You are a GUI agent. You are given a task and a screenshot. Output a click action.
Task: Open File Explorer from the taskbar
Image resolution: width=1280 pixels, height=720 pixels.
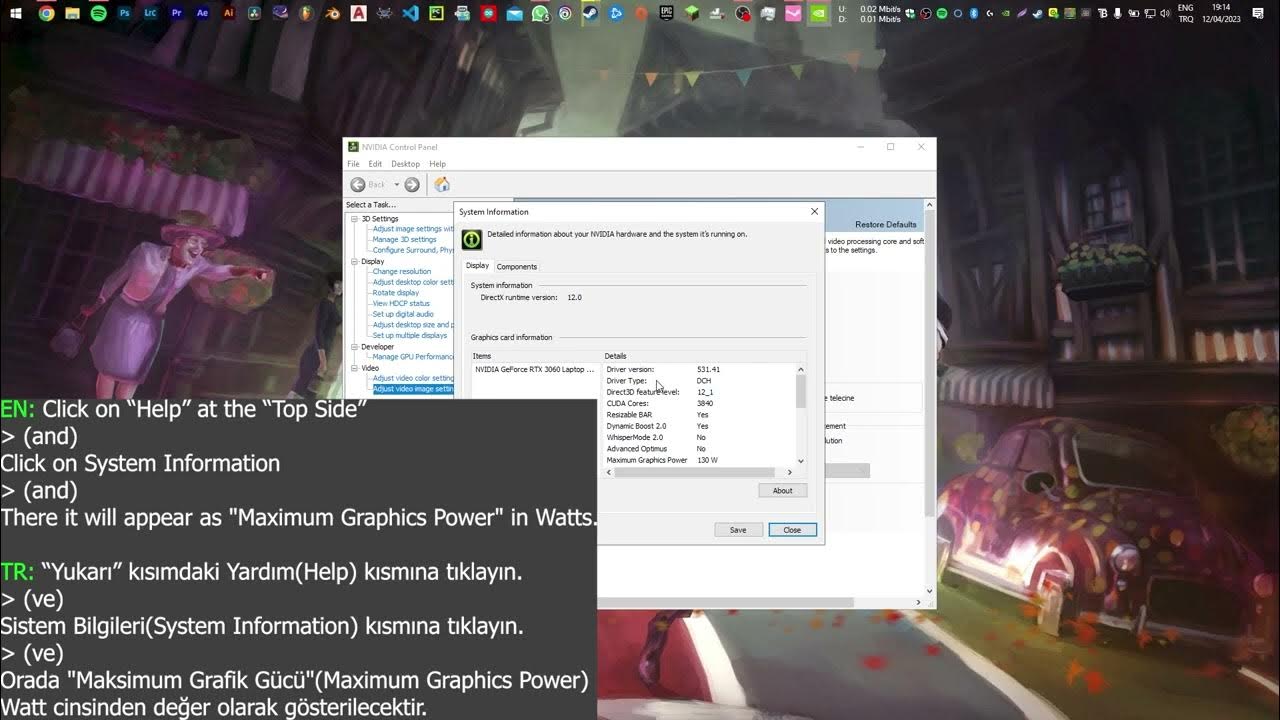72,14
